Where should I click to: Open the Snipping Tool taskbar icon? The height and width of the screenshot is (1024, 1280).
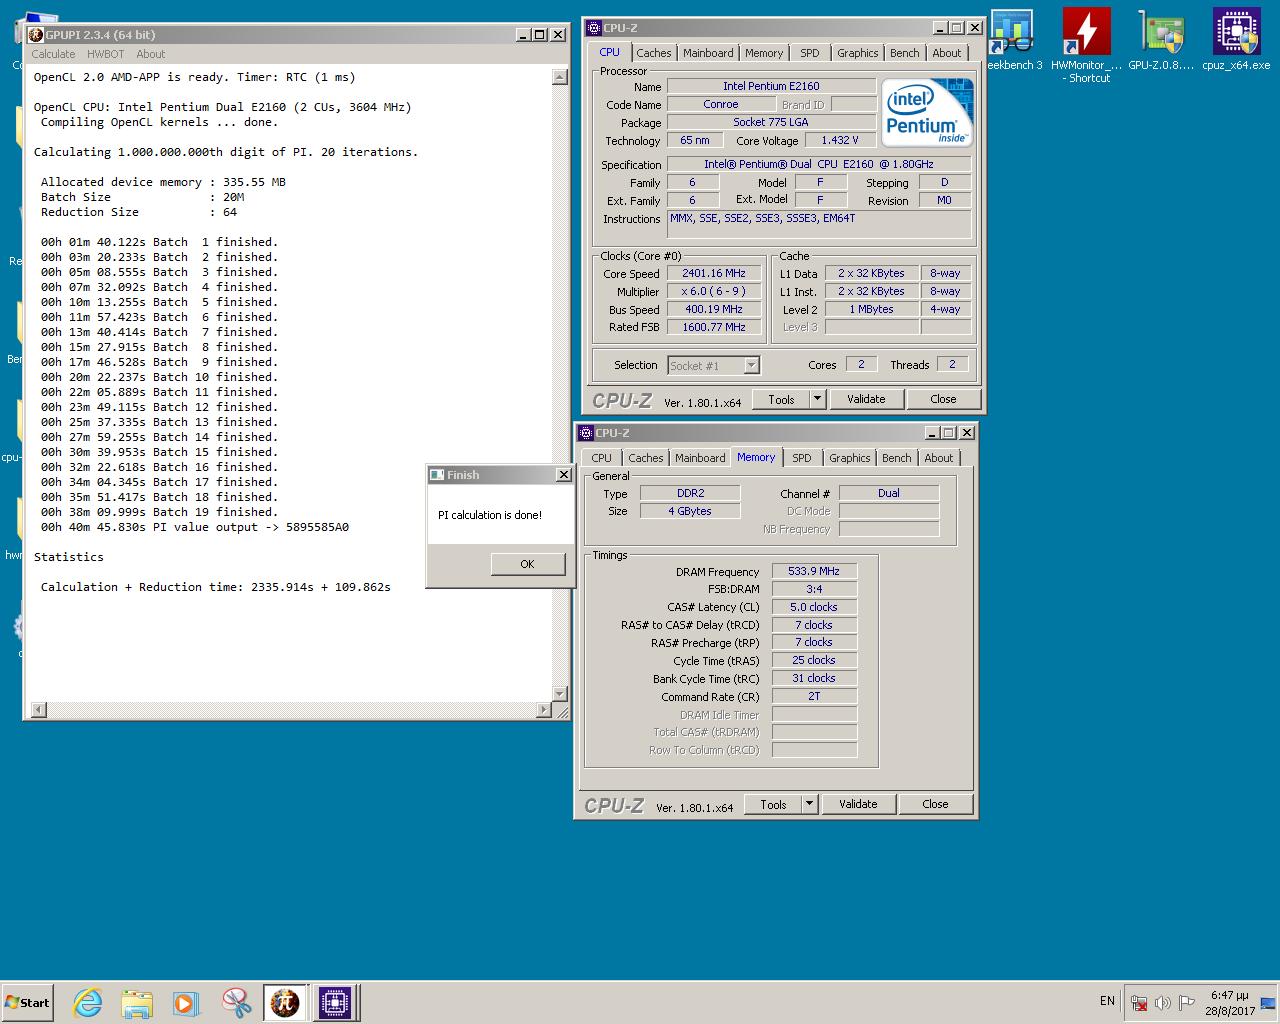click(x=236, y=1002)
